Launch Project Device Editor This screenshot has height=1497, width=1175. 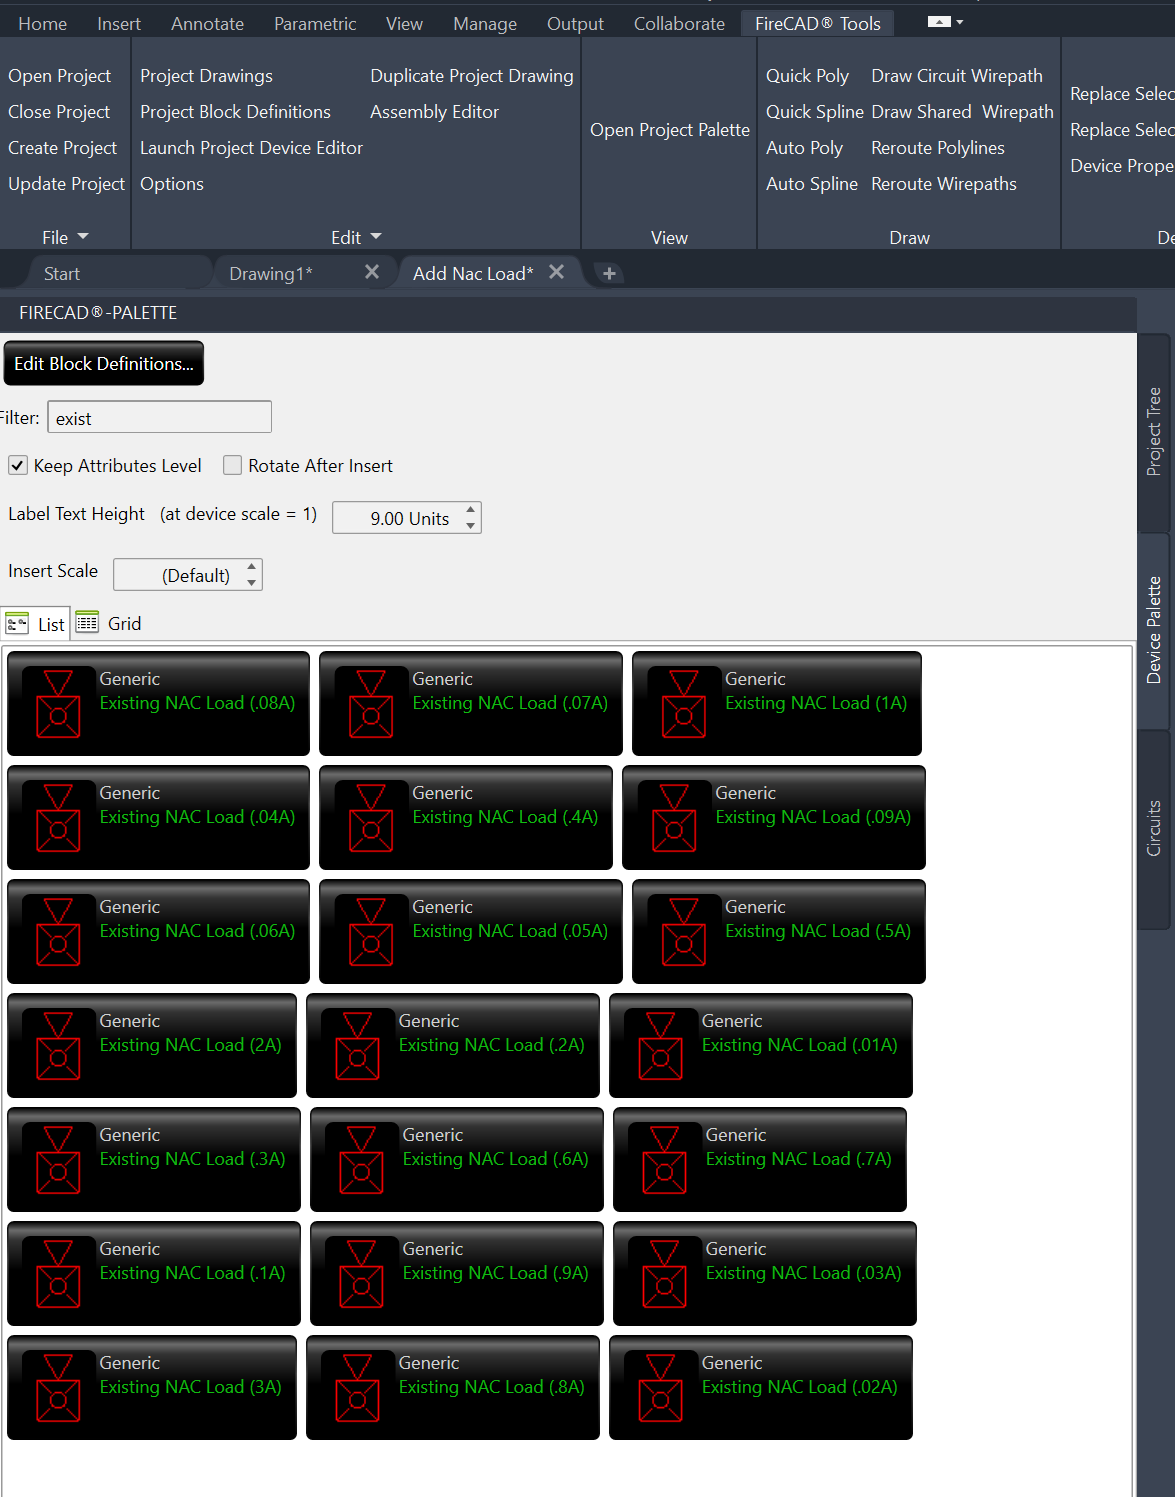point(251,148)
